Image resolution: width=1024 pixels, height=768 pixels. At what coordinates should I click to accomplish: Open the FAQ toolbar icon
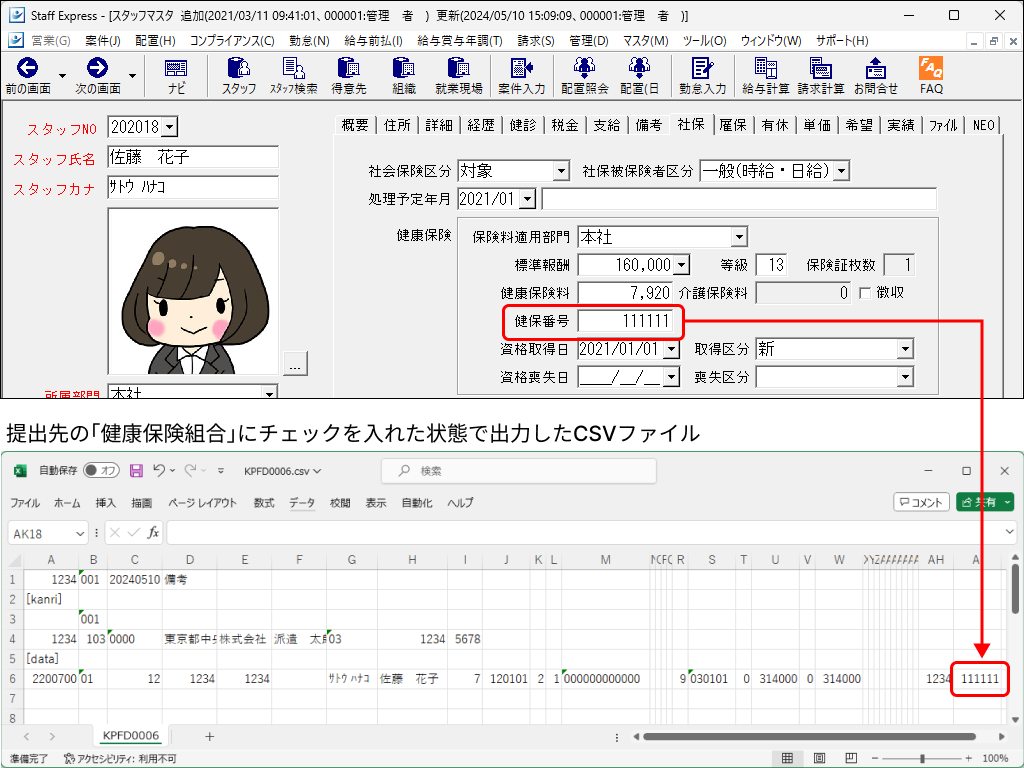(x=931, y=67)
